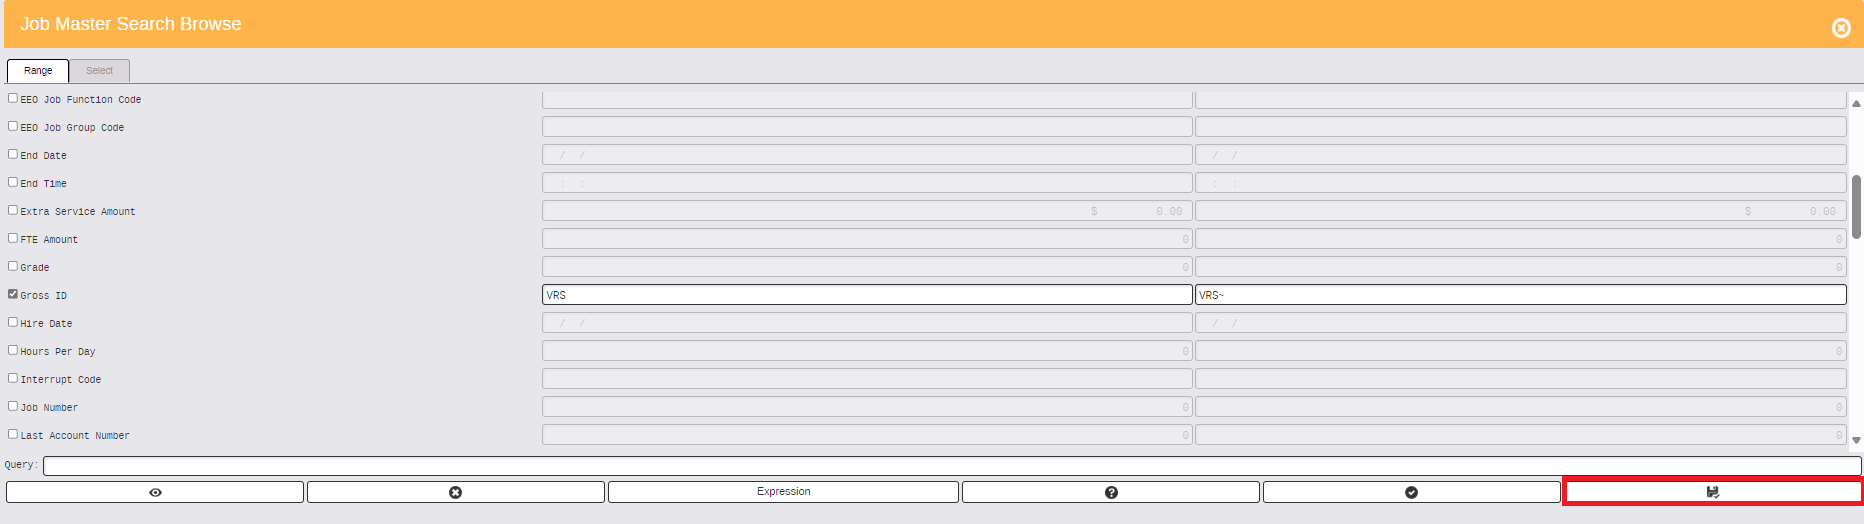Enable the EEO Job Group Code checkbox

coord(13,126)
